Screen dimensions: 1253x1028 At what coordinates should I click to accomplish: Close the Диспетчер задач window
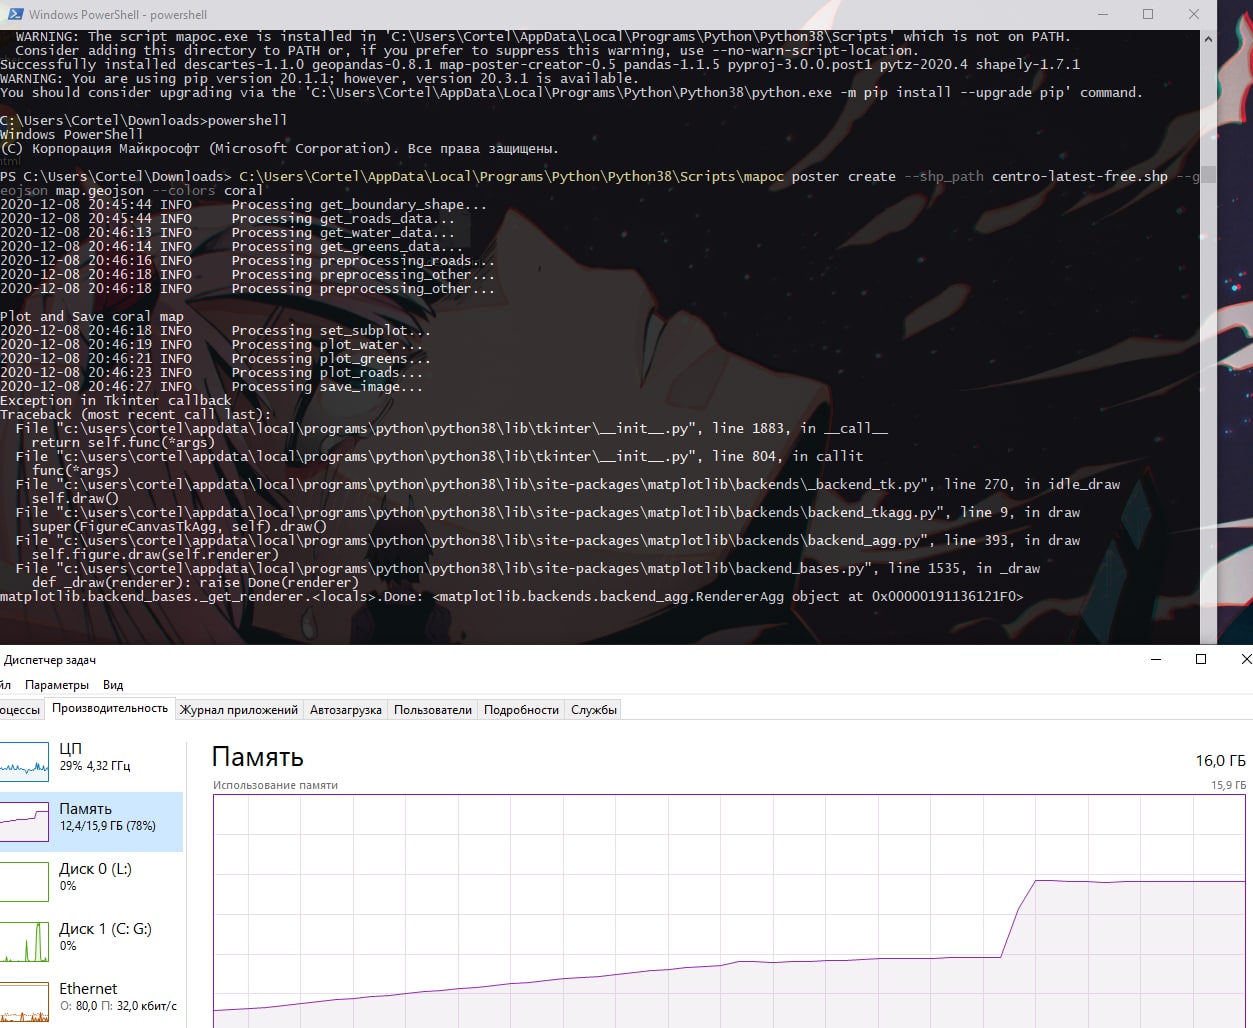1246,659
